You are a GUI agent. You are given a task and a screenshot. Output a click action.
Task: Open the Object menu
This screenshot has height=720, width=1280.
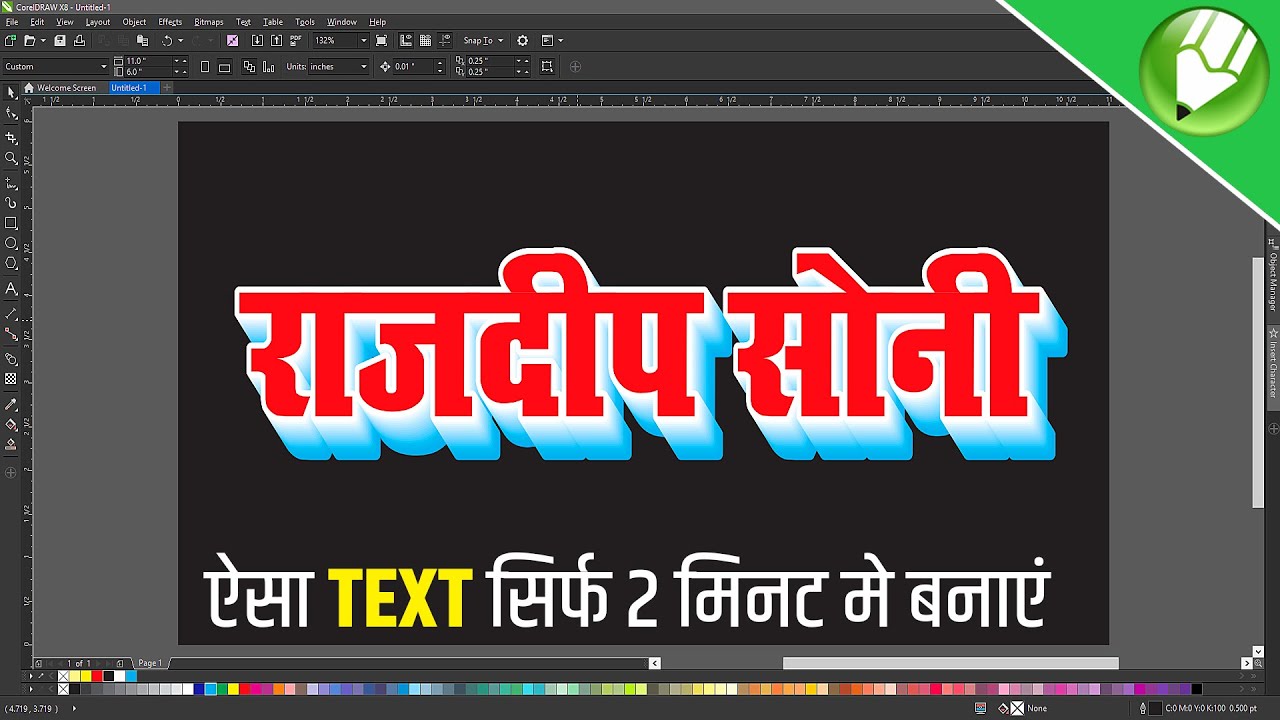(134, 22)
